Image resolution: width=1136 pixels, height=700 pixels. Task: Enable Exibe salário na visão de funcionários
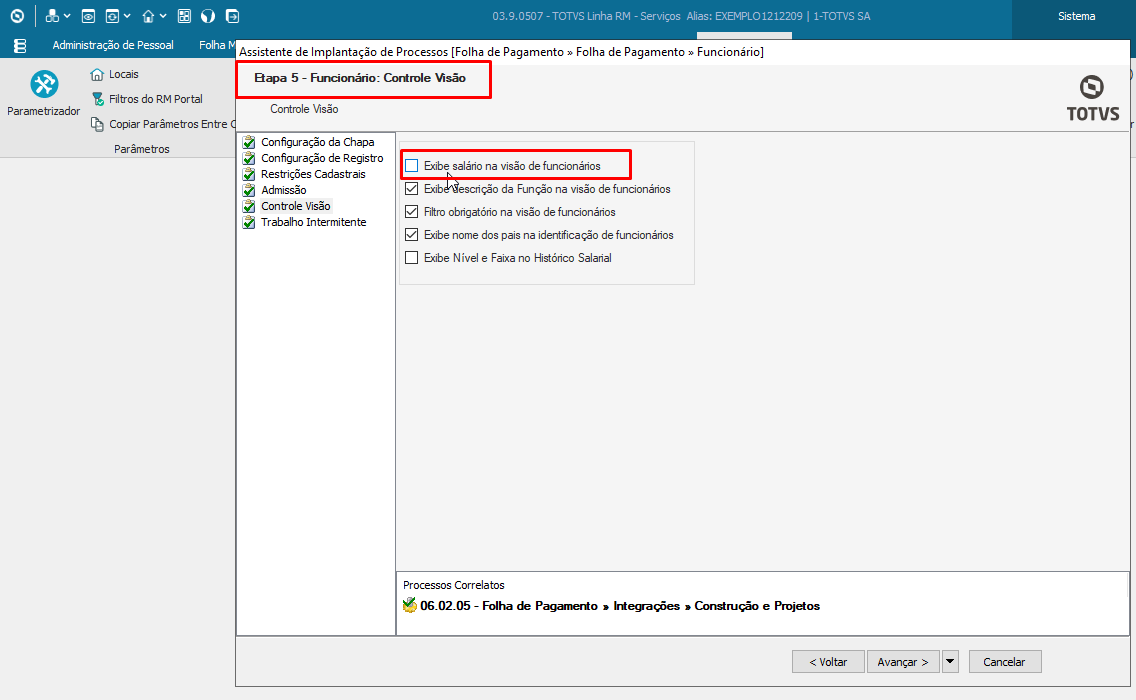(x=412, y=166)
